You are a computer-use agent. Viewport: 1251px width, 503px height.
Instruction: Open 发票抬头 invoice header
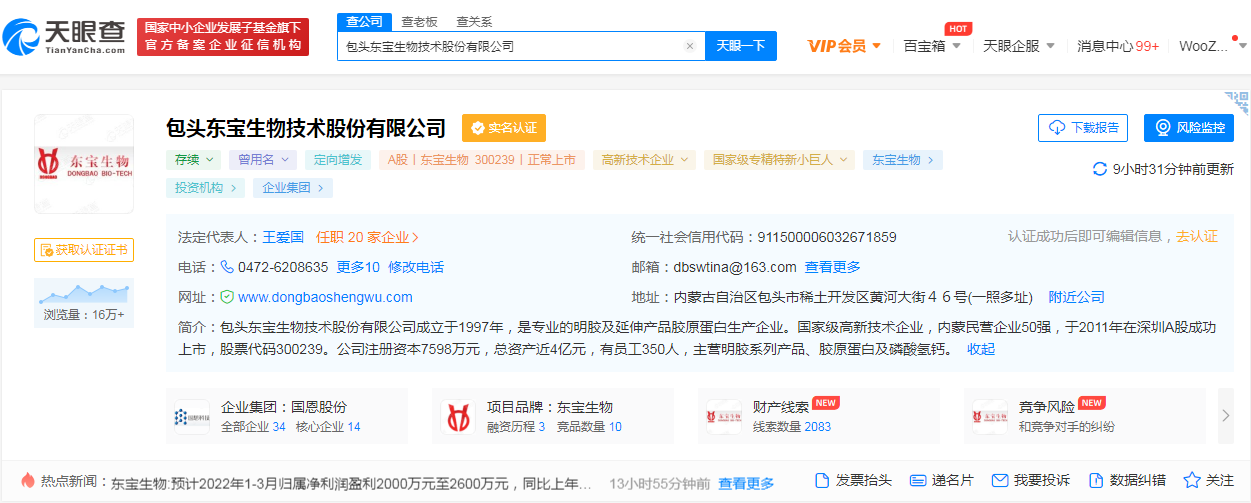[852, 480]
